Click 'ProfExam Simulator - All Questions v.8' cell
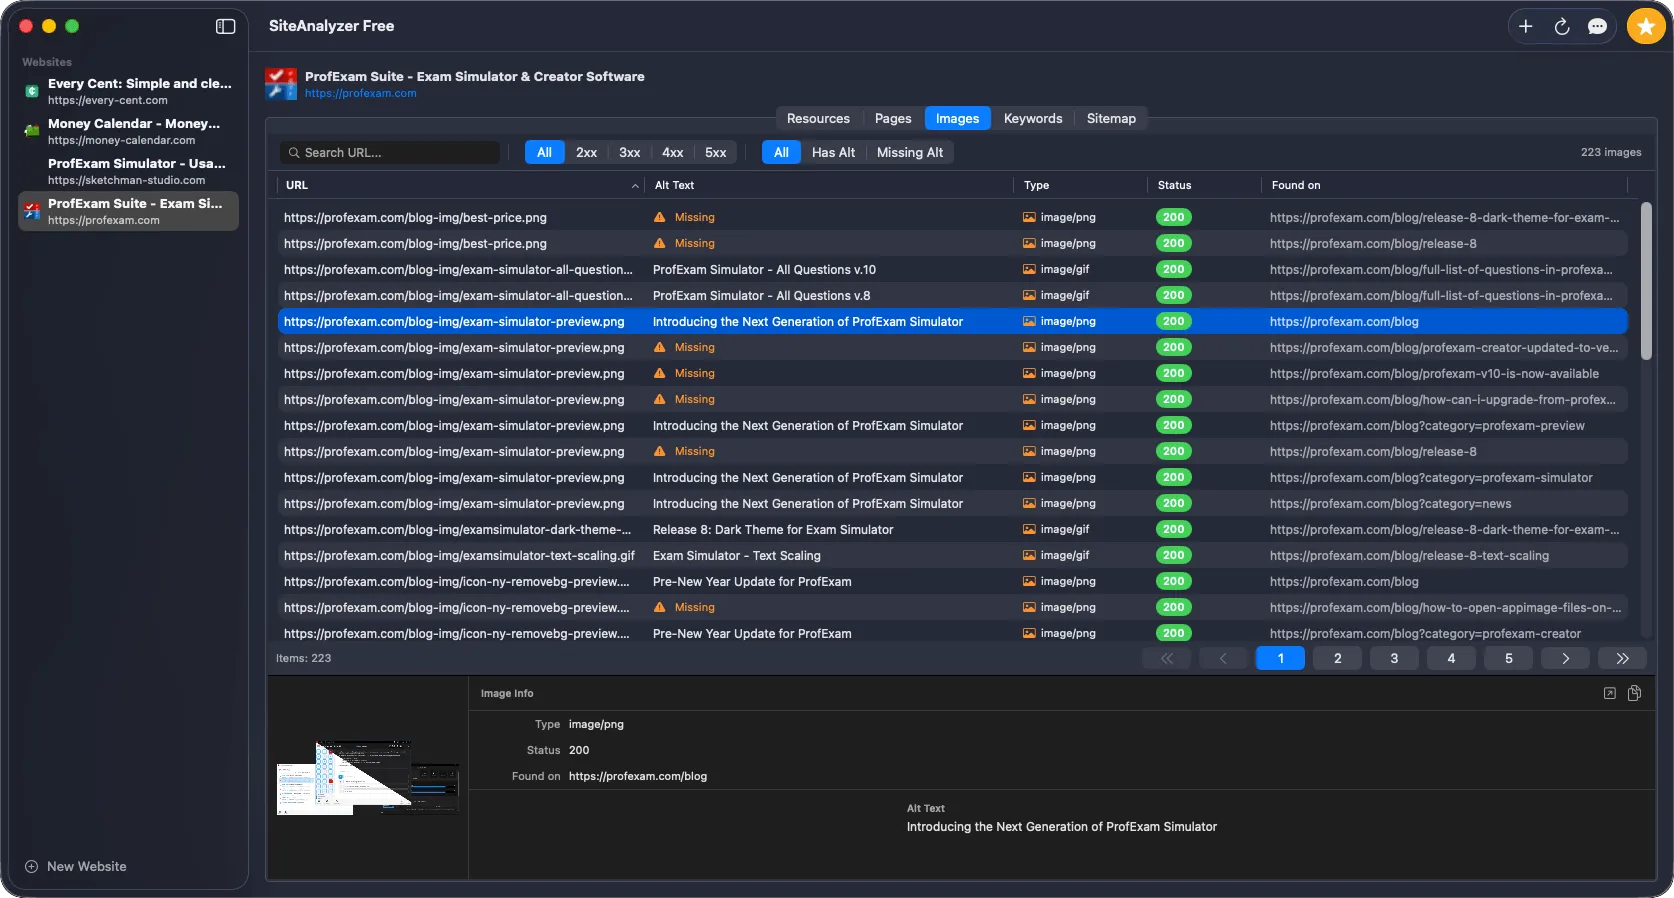The width and height of the screenshot is (1674, 898). 761,296
